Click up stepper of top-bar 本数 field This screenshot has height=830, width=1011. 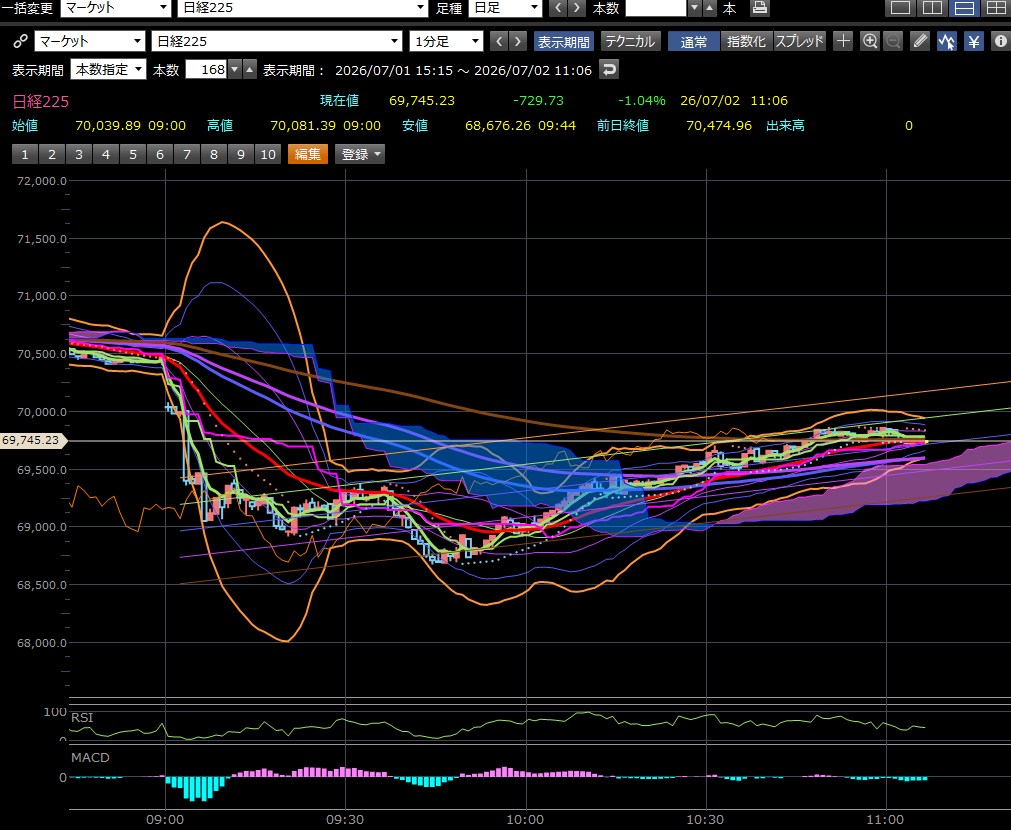(x=709, y=8)
